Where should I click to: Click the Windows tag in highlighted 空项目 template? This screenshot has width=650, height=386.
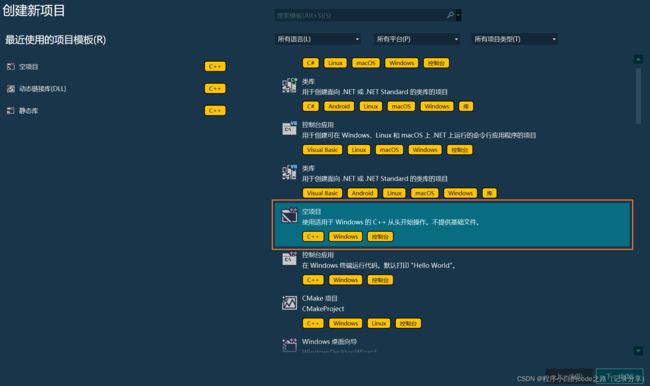pos(345,236)
